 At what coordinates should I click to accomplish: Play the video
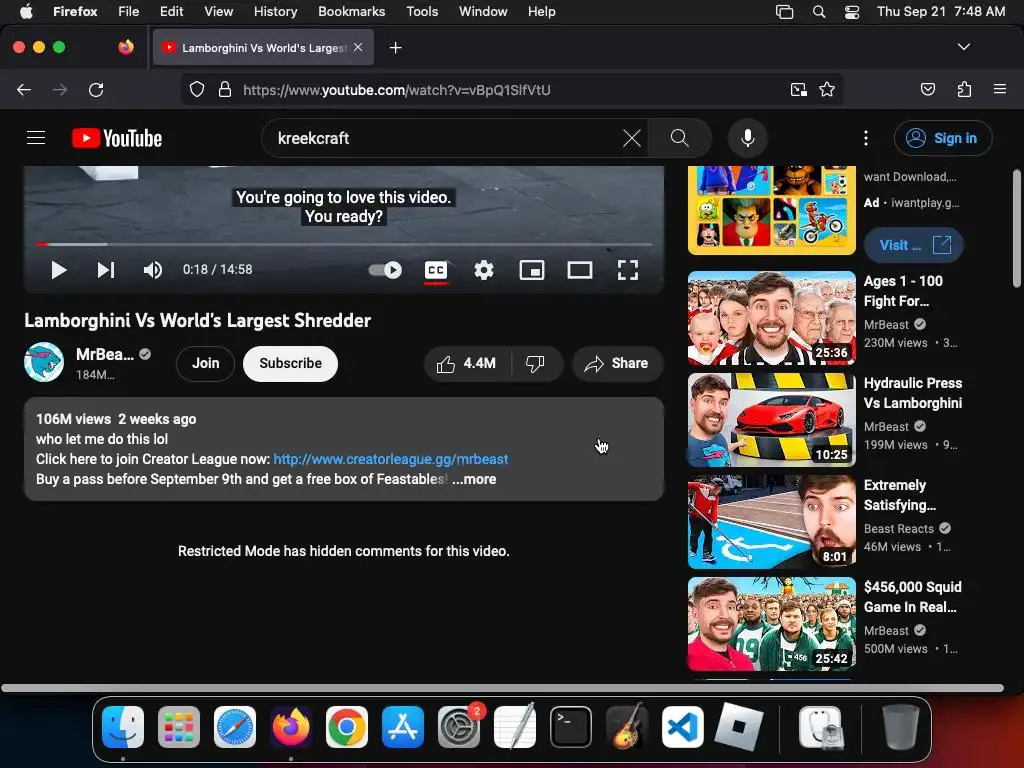(x=59, y=270)
